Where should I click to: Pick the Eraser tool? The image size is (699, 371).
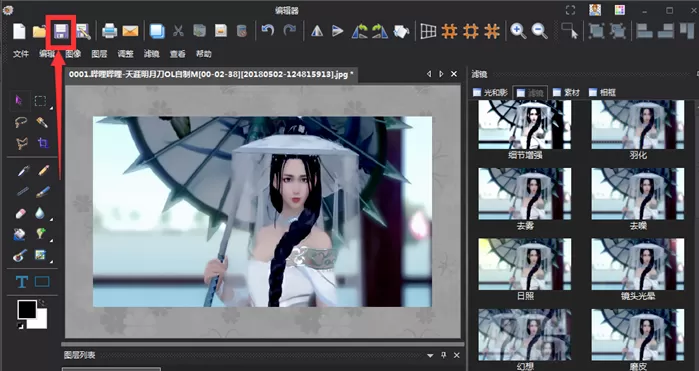tap(21, 214)
